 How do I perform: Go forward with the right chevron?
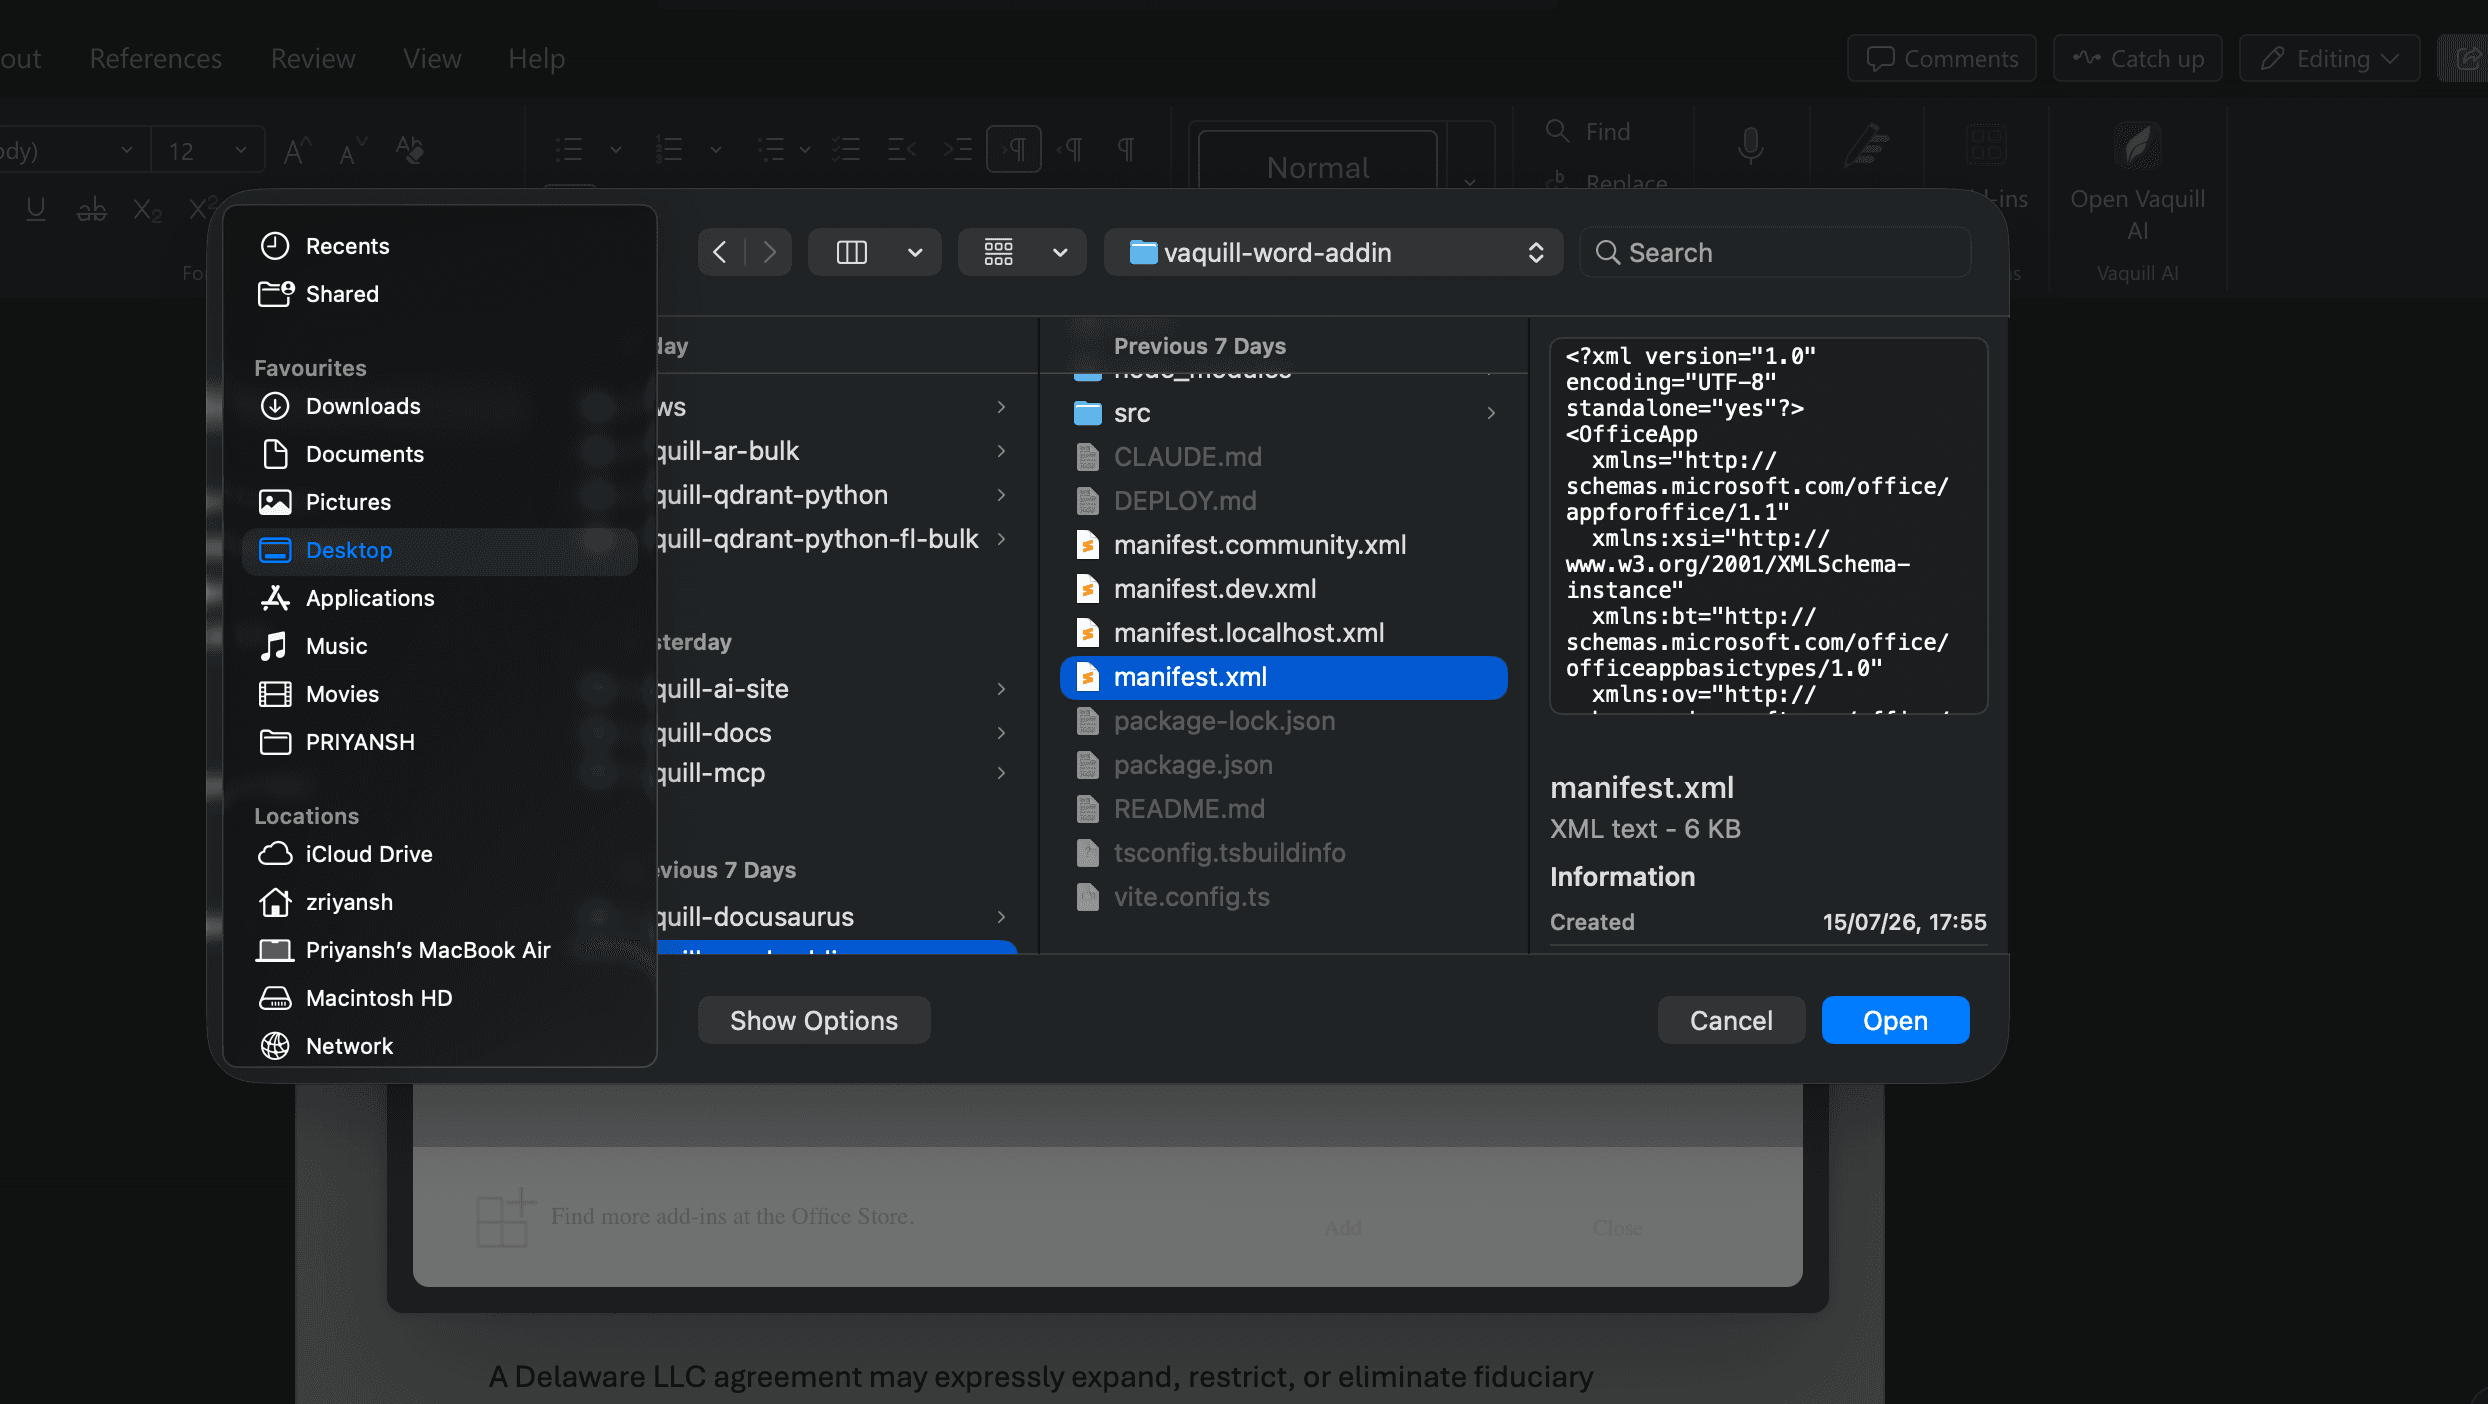[x=769, y=252]
